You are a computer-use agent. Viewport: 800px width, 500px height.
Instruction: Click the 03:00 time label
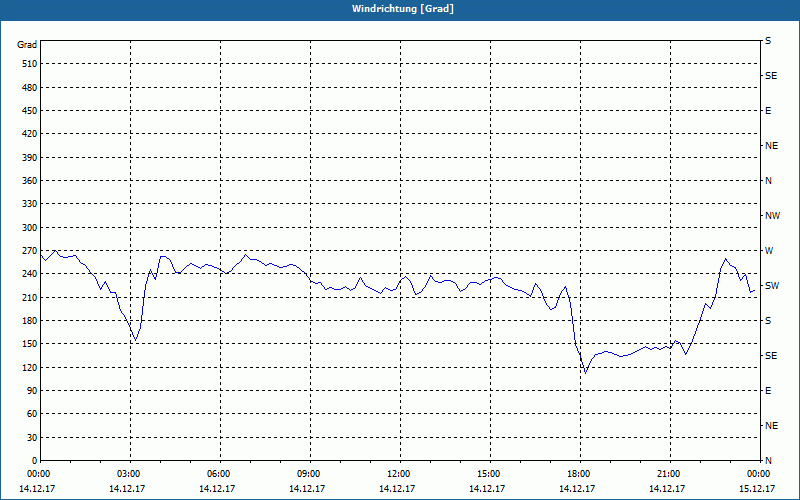[x=131, y=473]
